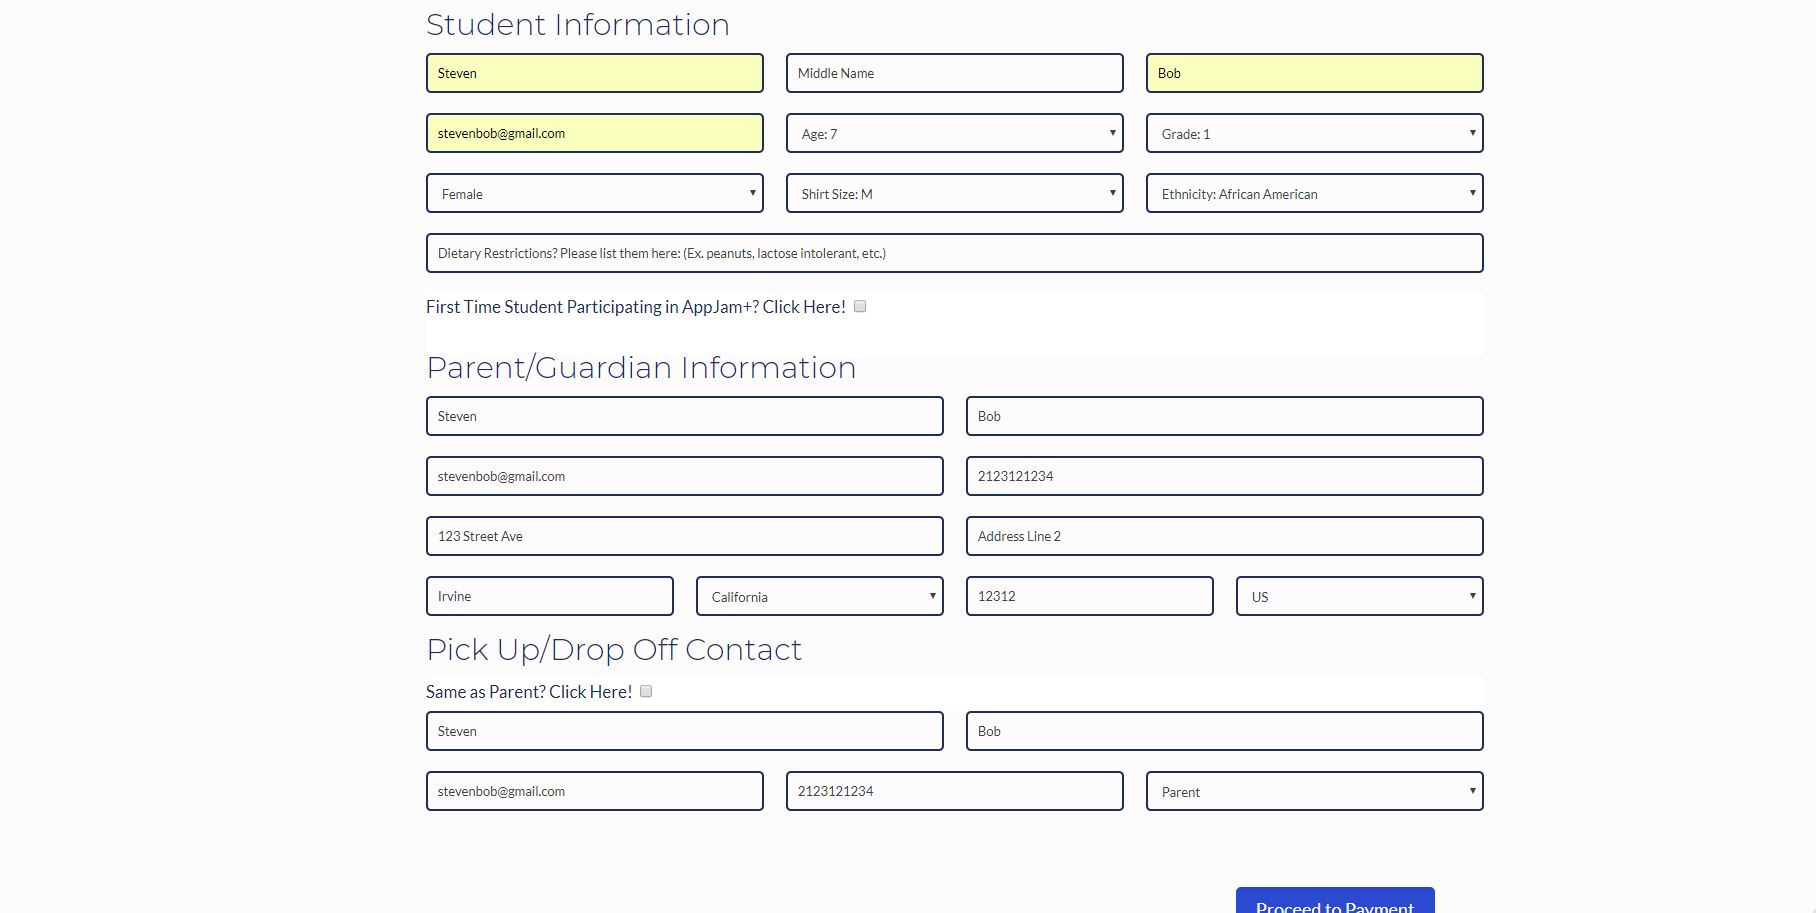
Task: Click the student Middle Name field
Action: tap(954, 74)
